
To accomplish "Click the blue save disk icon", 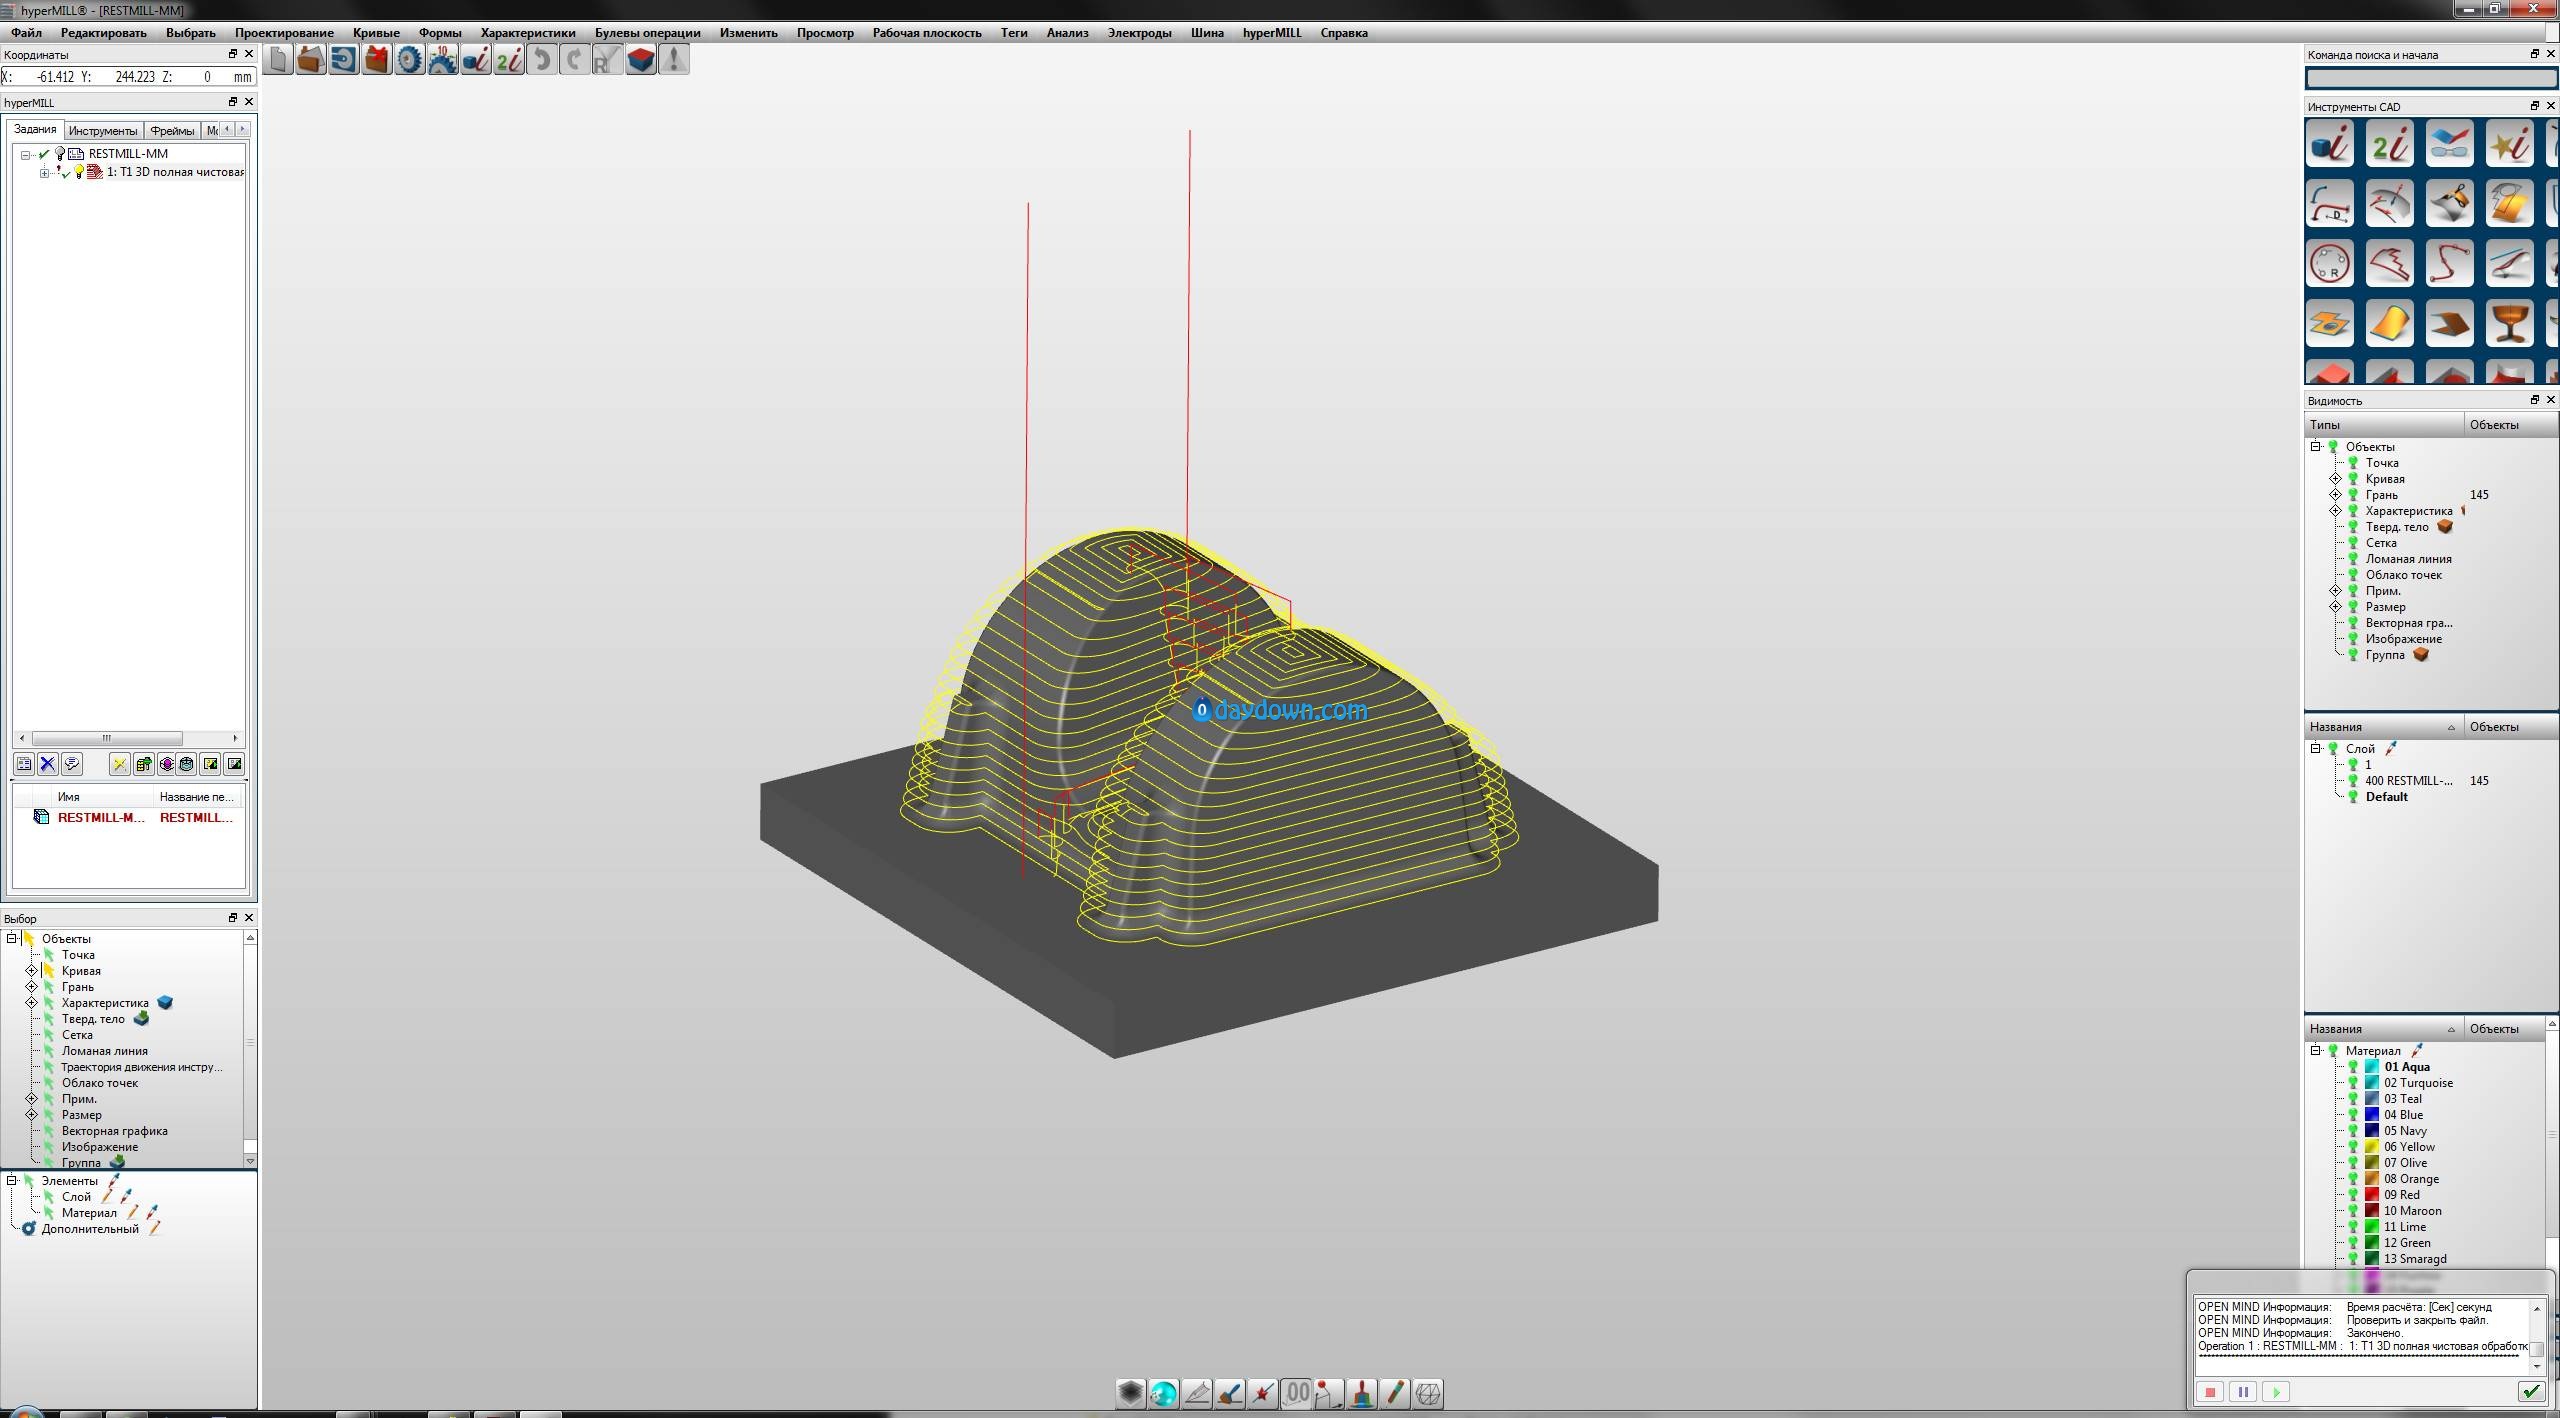I will pos(344,60).
